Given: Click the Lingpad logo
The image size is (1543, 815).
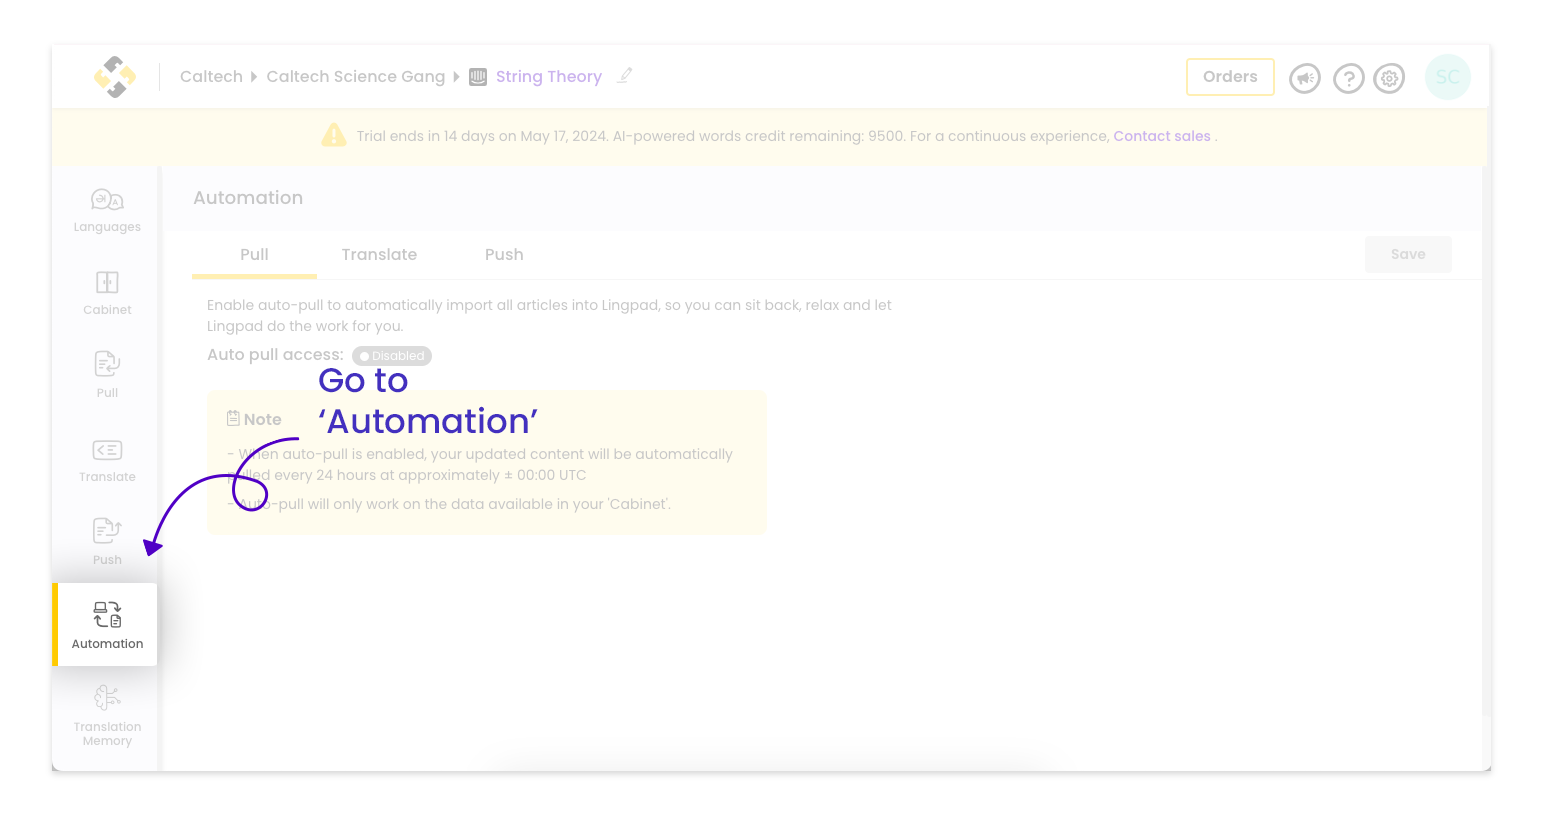Looking at the screenshot, I should pyautogui.click(x=115, y=77).
